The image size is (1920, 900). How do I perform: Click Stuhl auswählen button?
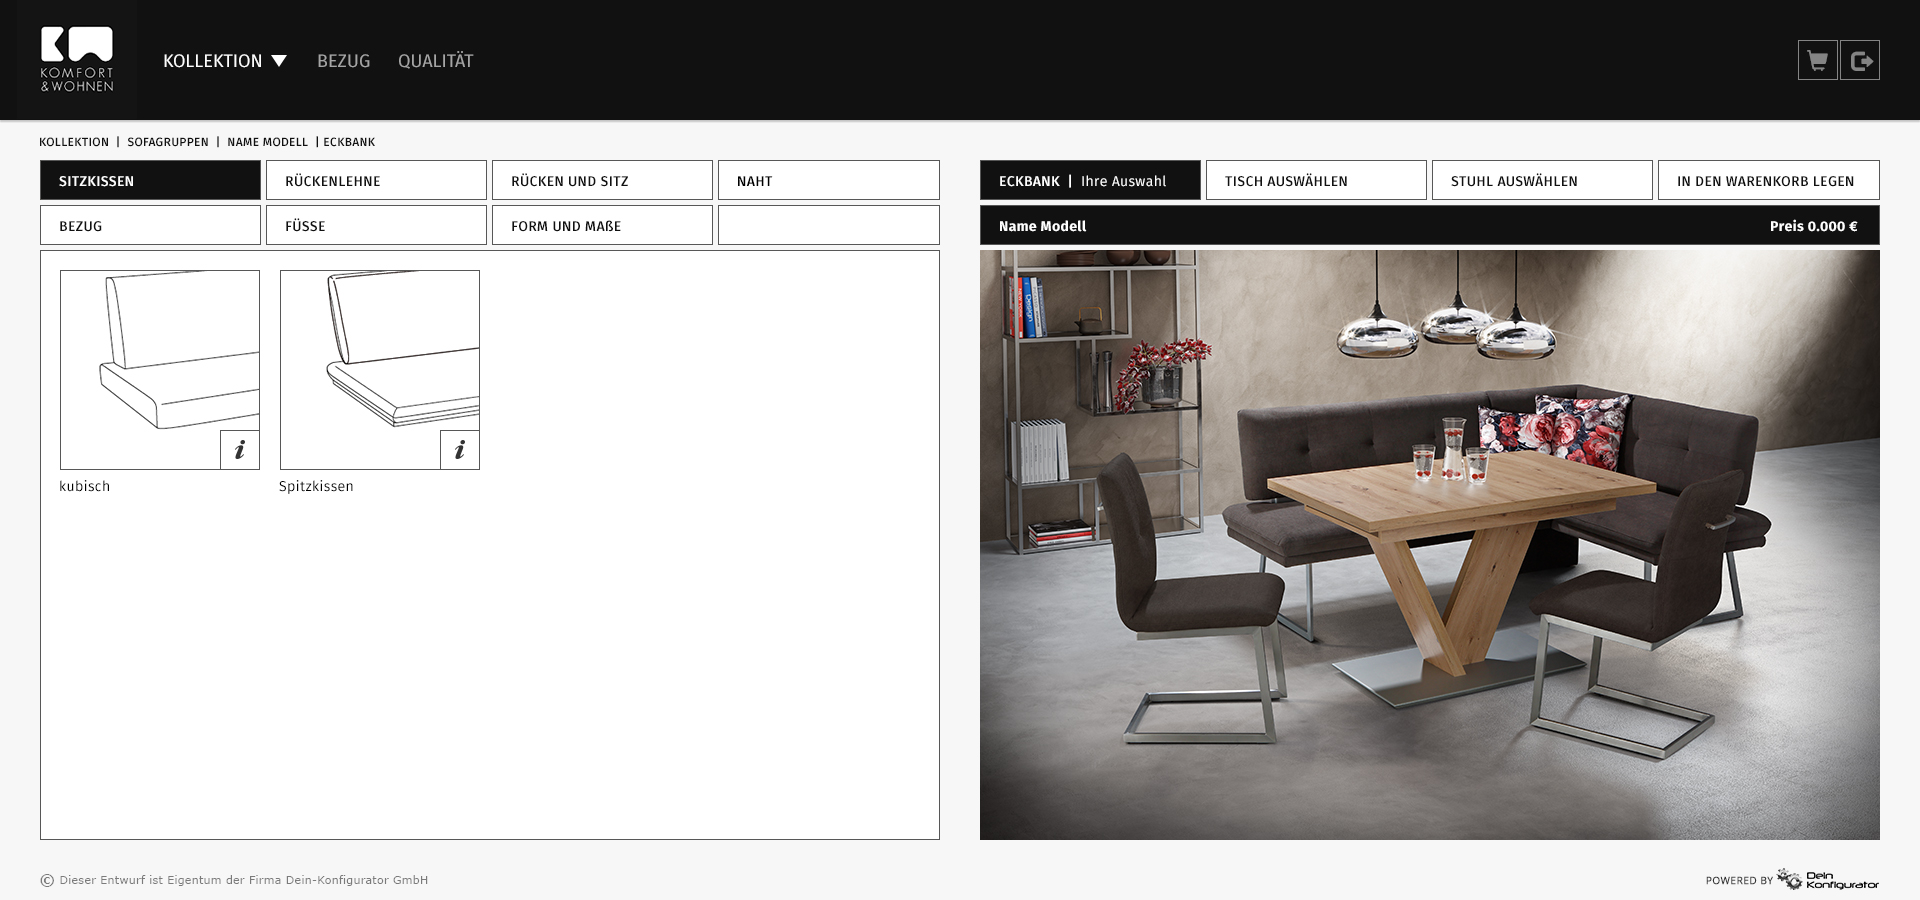tap(1542, 181)
